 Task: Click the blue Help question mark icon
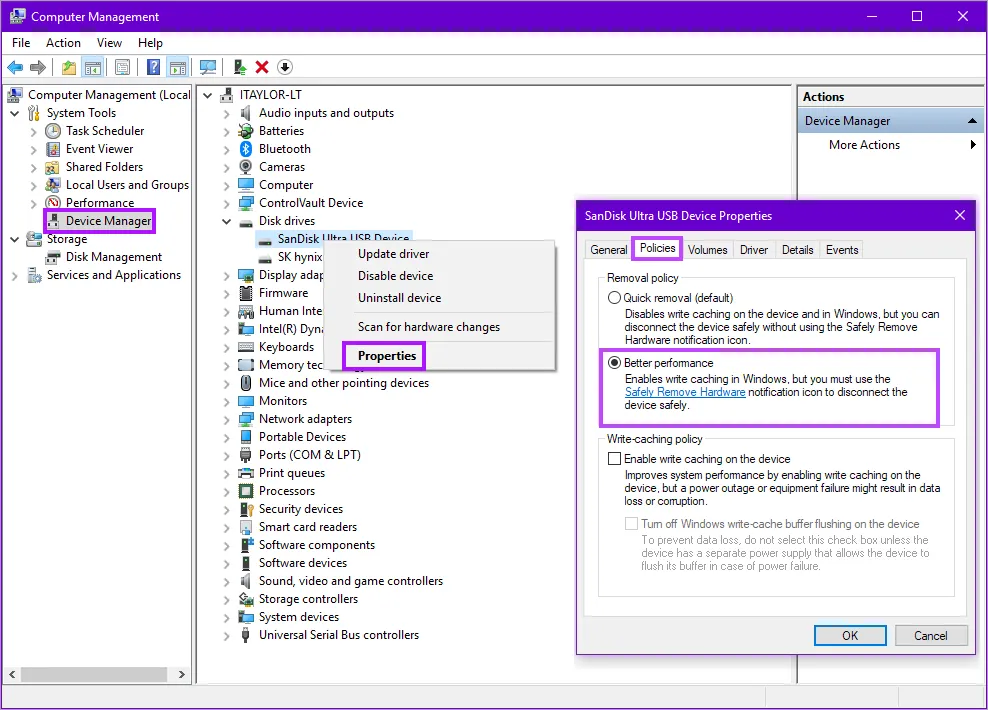[153, 67]
